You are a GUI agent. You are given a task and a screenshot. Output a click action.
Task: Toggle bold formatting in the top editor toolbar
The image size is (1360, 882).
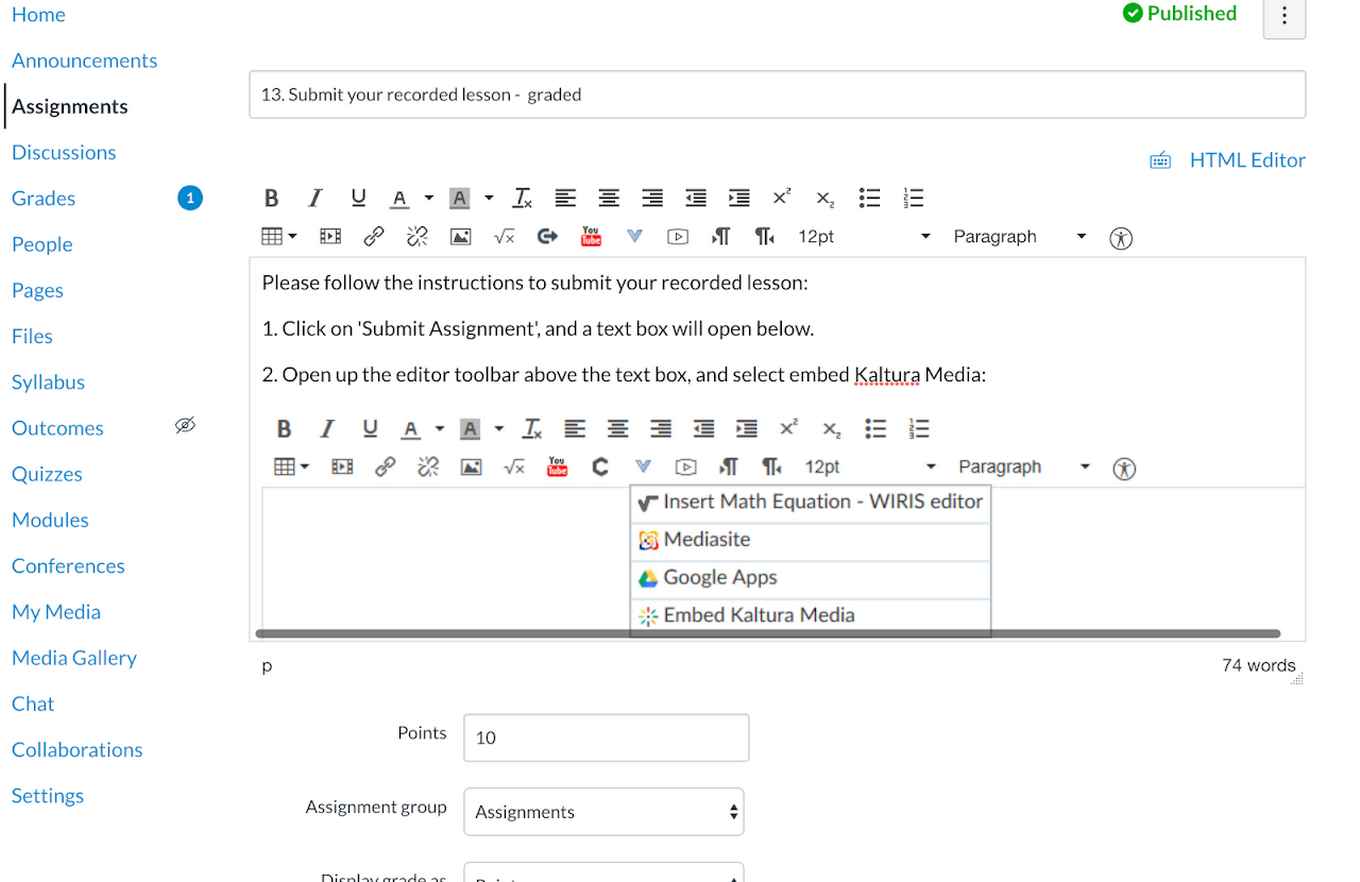click(x=271, y=197)
